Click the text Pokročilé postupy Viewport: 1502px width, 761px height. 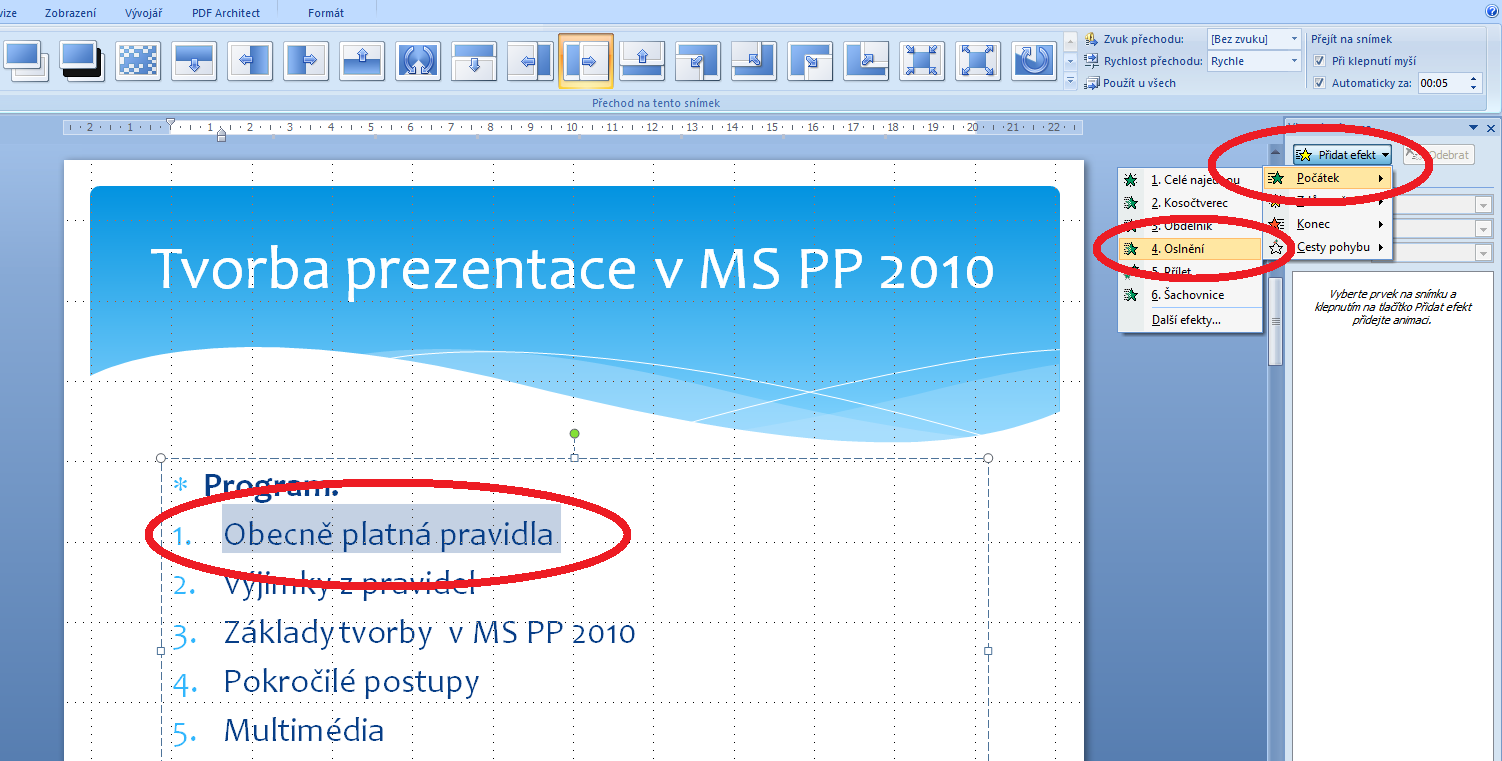pos(351,682)
